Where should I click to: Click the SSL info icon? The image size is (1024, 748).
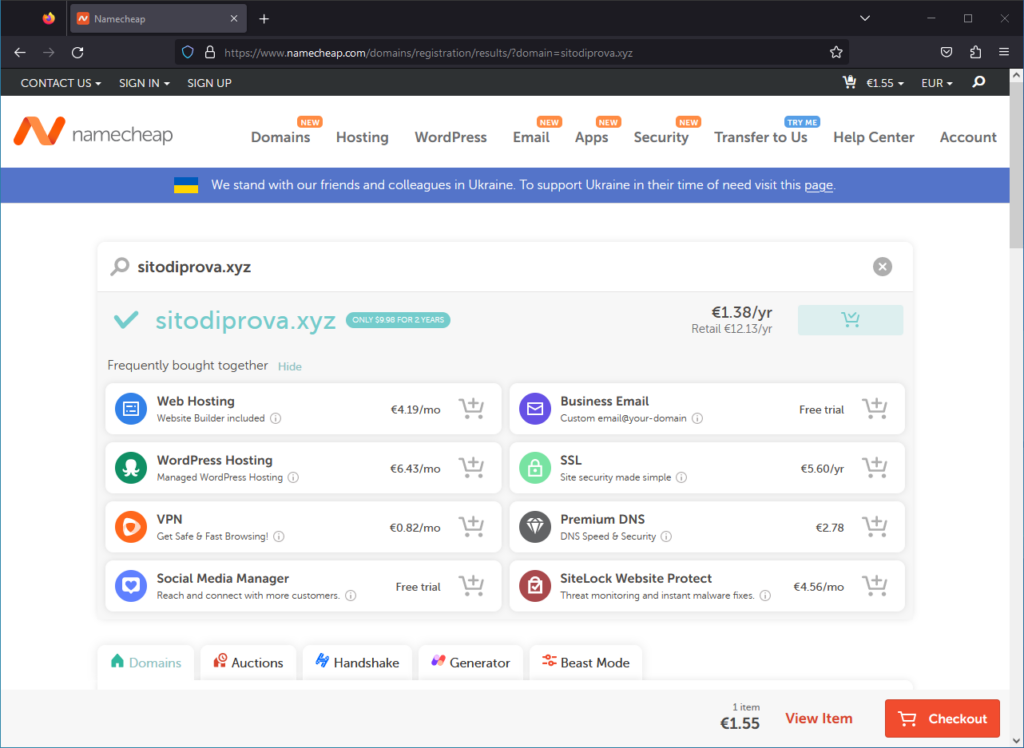pyautogui.click(x=681, y=478)
